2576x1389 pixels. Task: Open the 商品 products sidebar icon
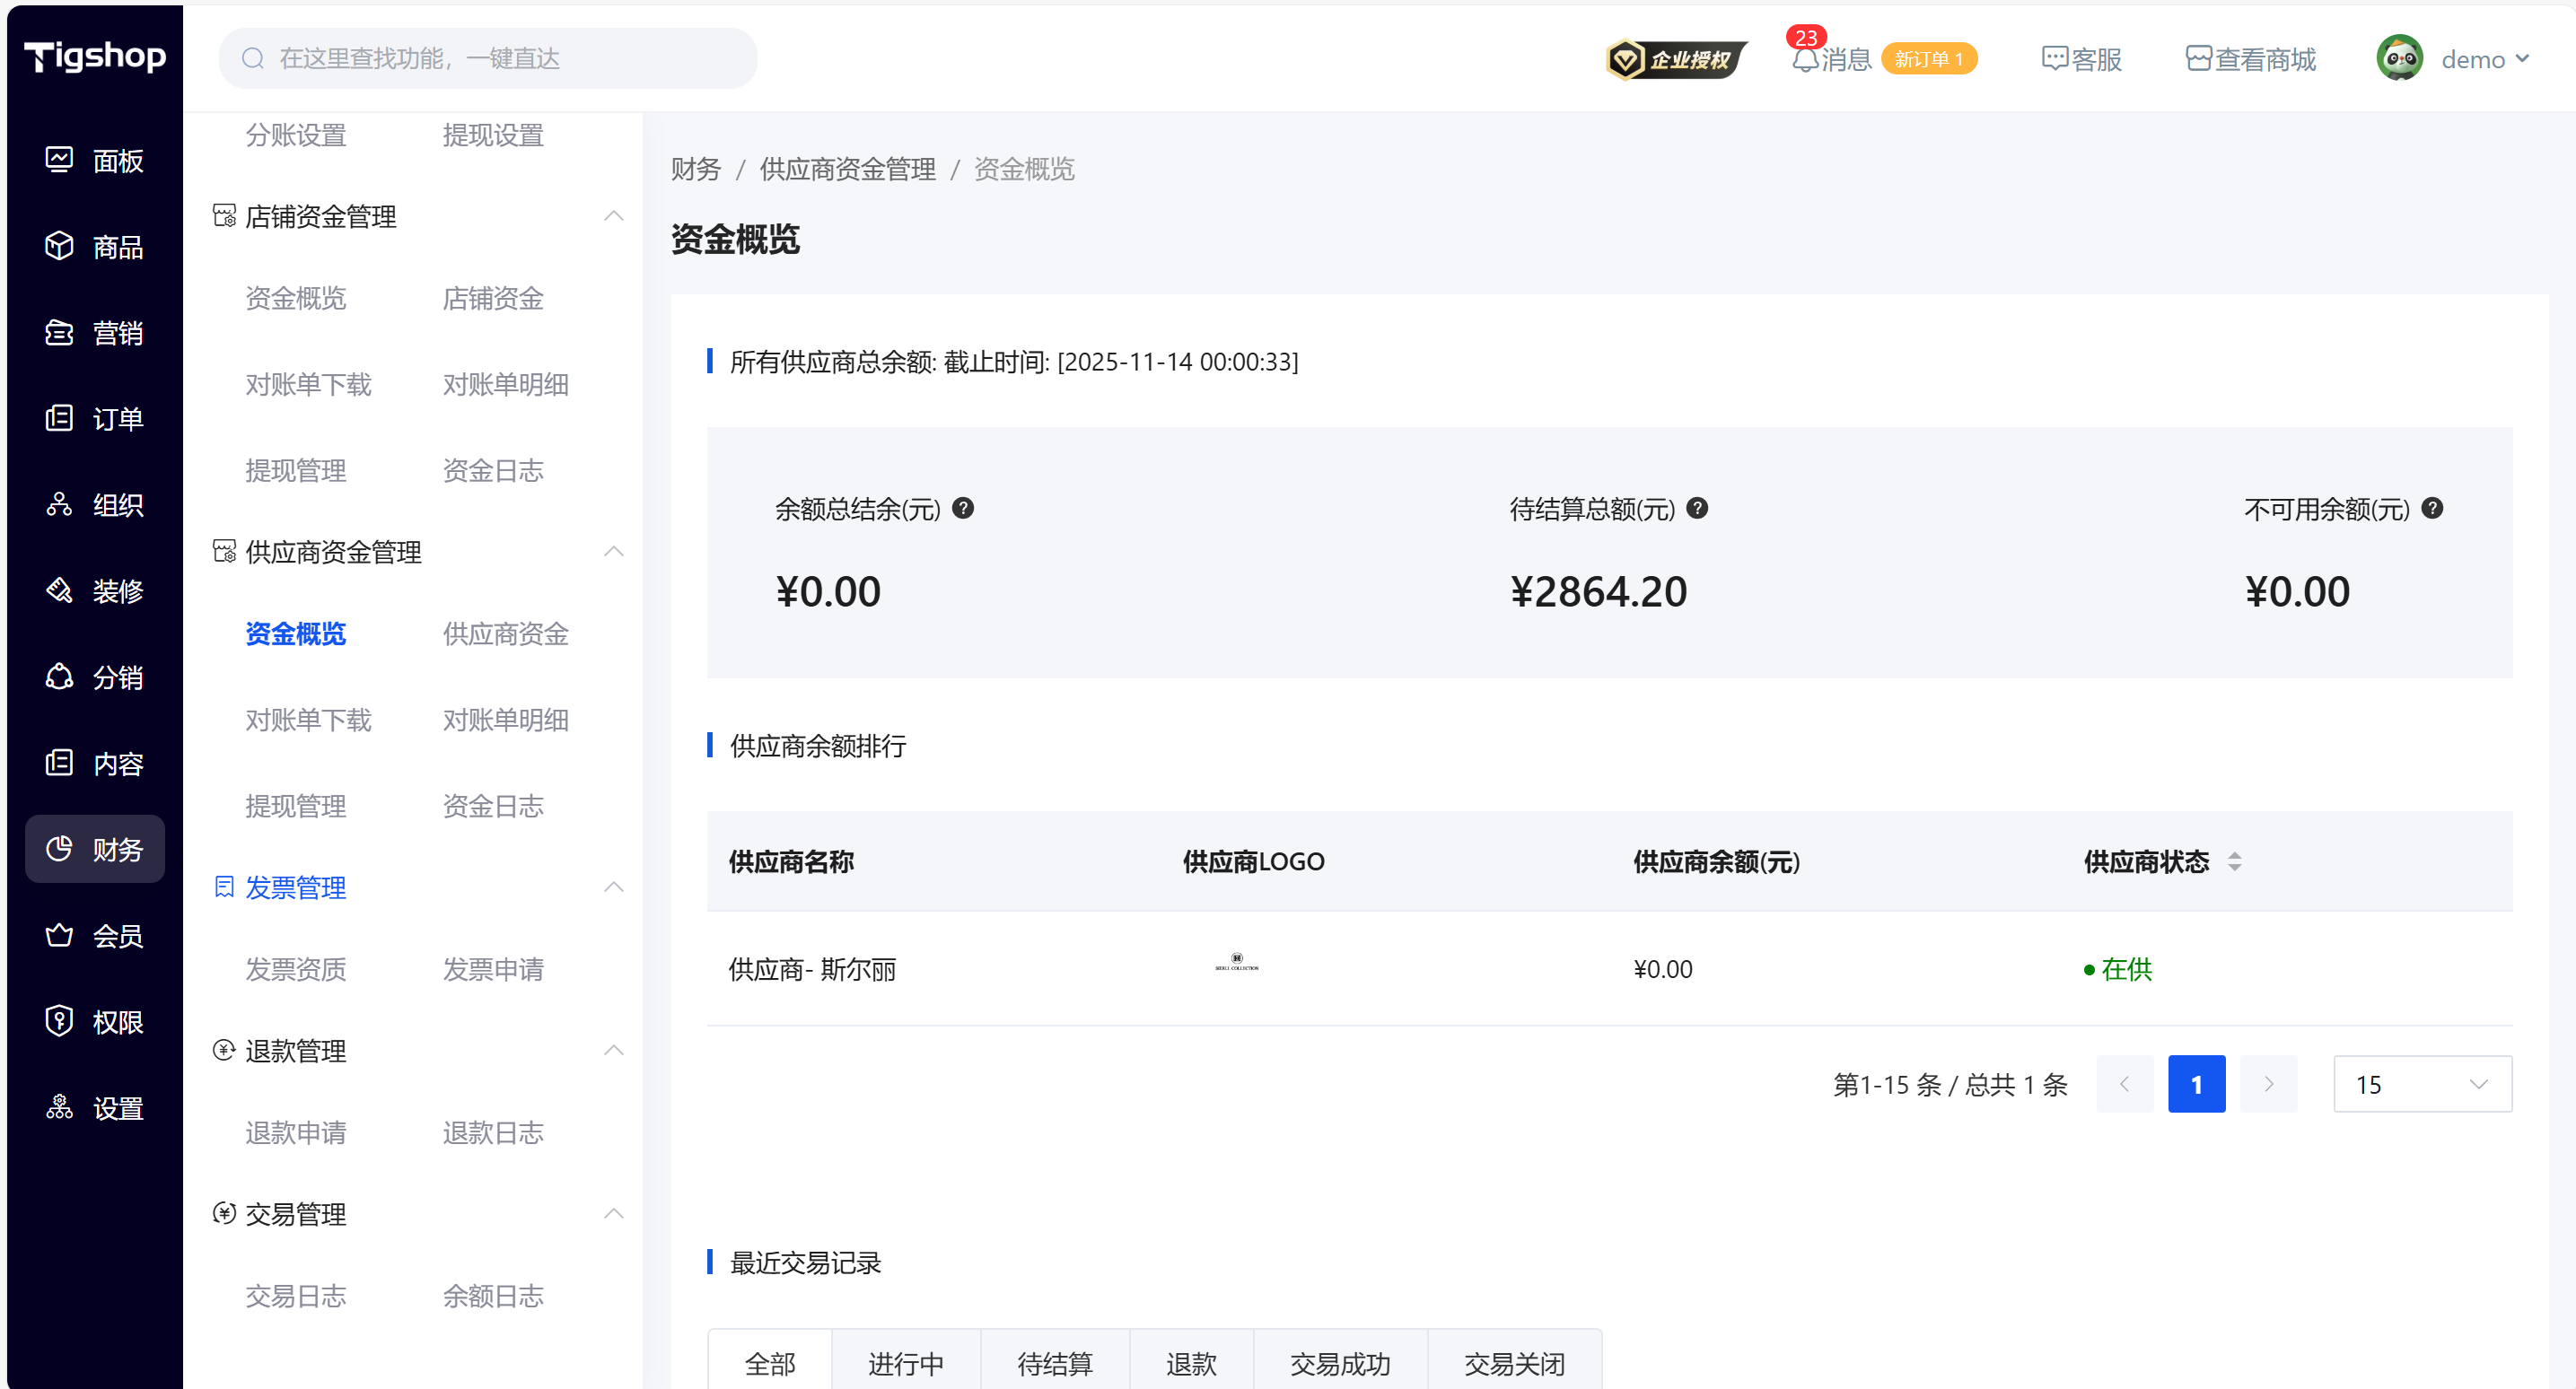tap(59, 246)
